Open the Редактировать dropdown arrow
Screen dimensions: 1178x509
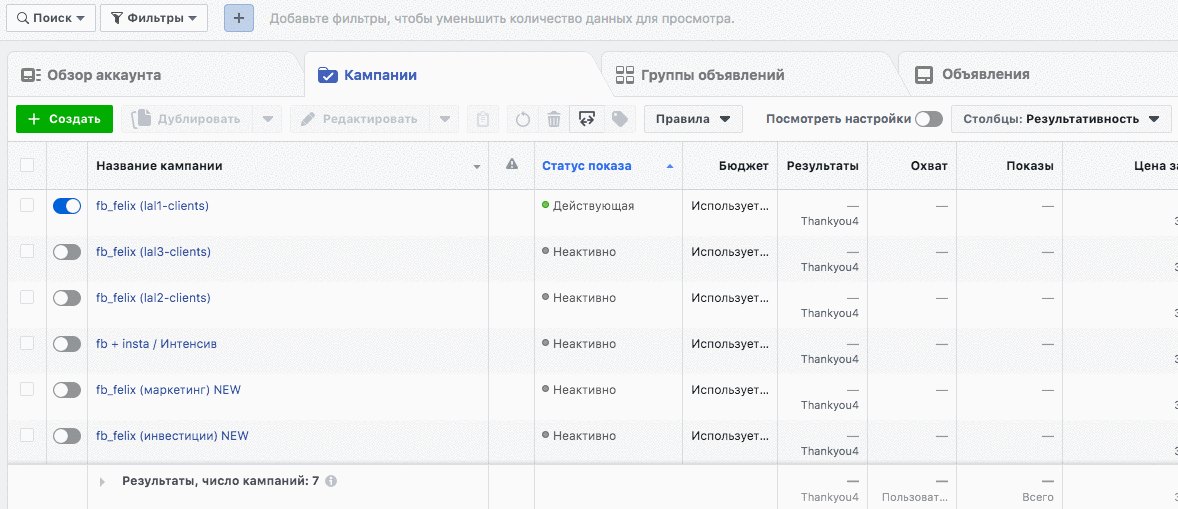444,119
